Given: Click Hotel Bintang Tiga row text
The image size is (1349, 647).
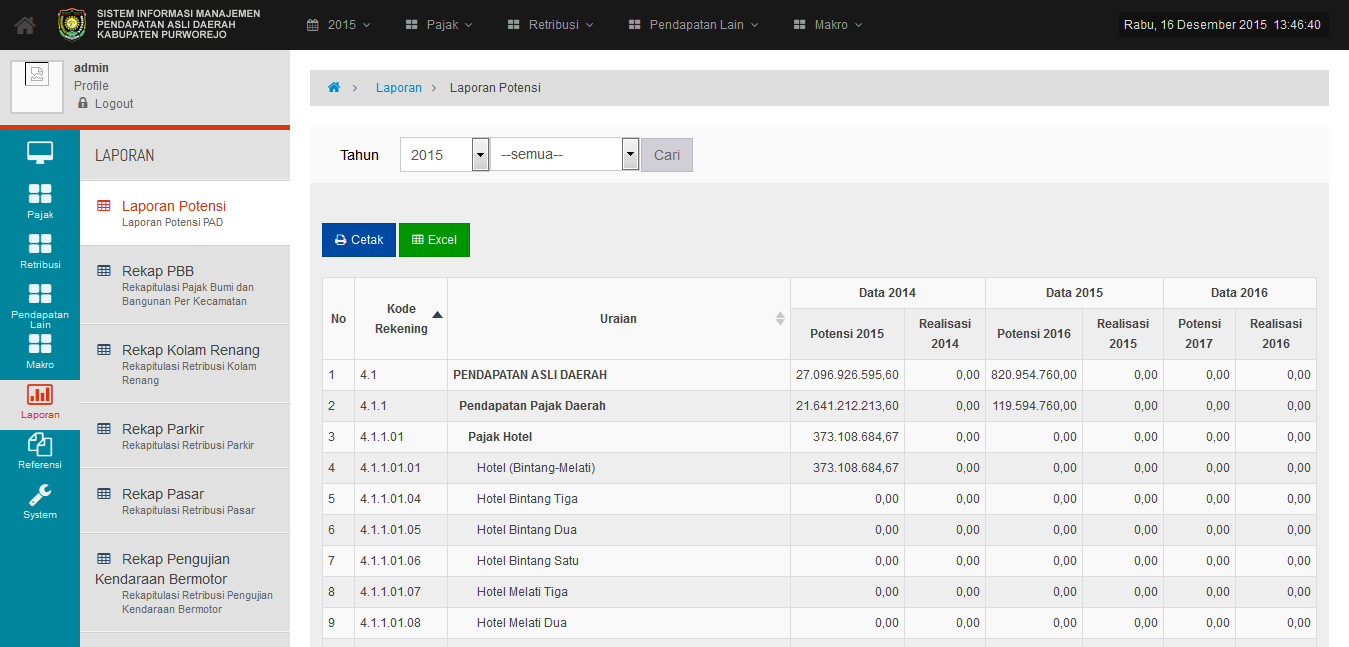Looking at the screenshot, I should 527,499.
